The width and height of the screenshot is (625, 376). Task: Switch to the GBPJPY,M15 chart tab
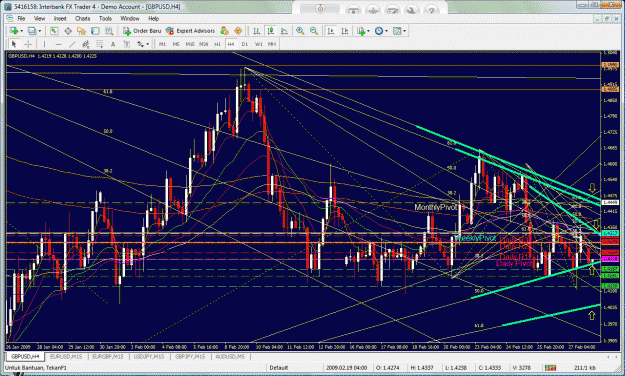pyautogui.click(x=190, y=356)
